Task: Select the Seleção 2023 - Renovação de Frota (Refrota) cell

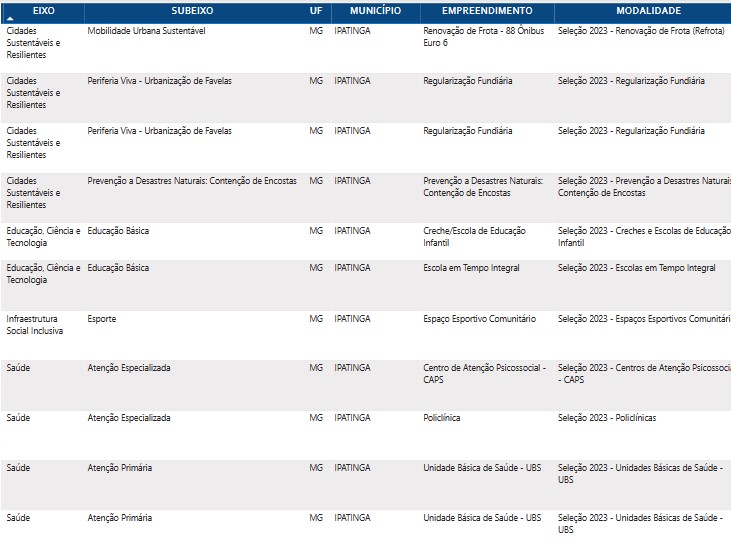Action: (x=640, y=31)
